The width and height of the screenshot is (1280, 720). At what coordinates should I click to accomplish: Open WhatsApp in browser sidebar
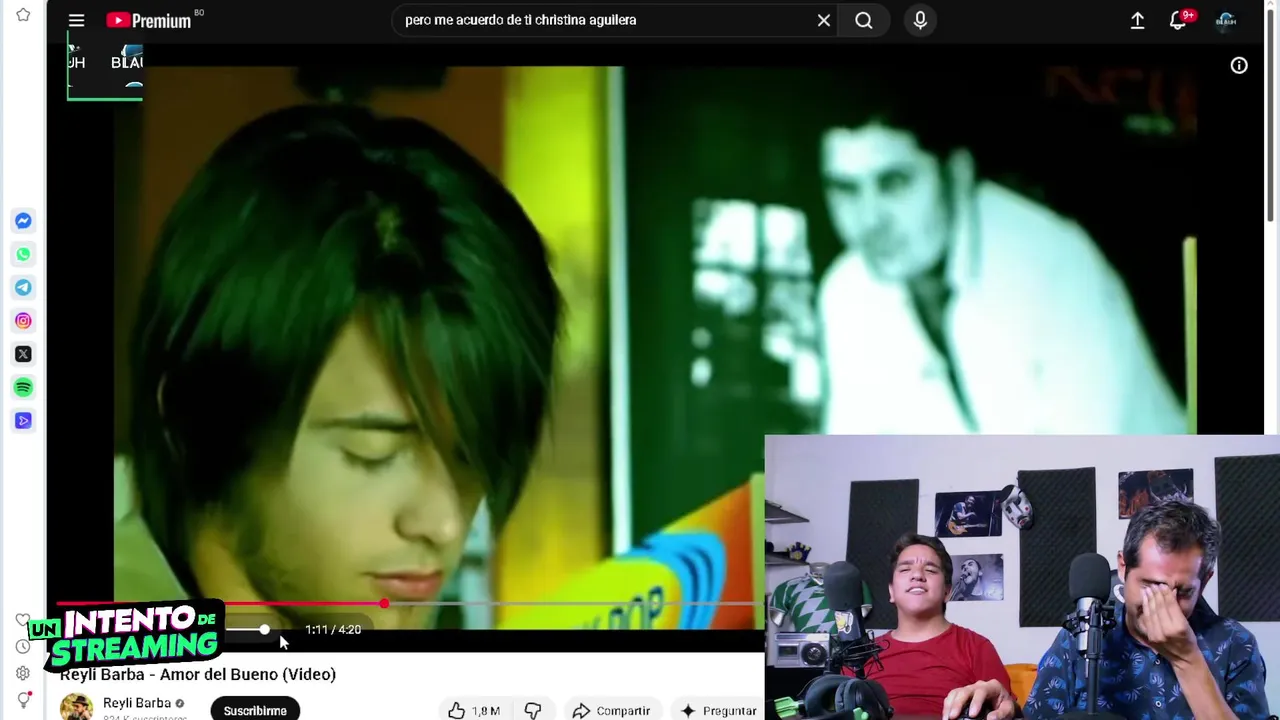pos(23,254)
